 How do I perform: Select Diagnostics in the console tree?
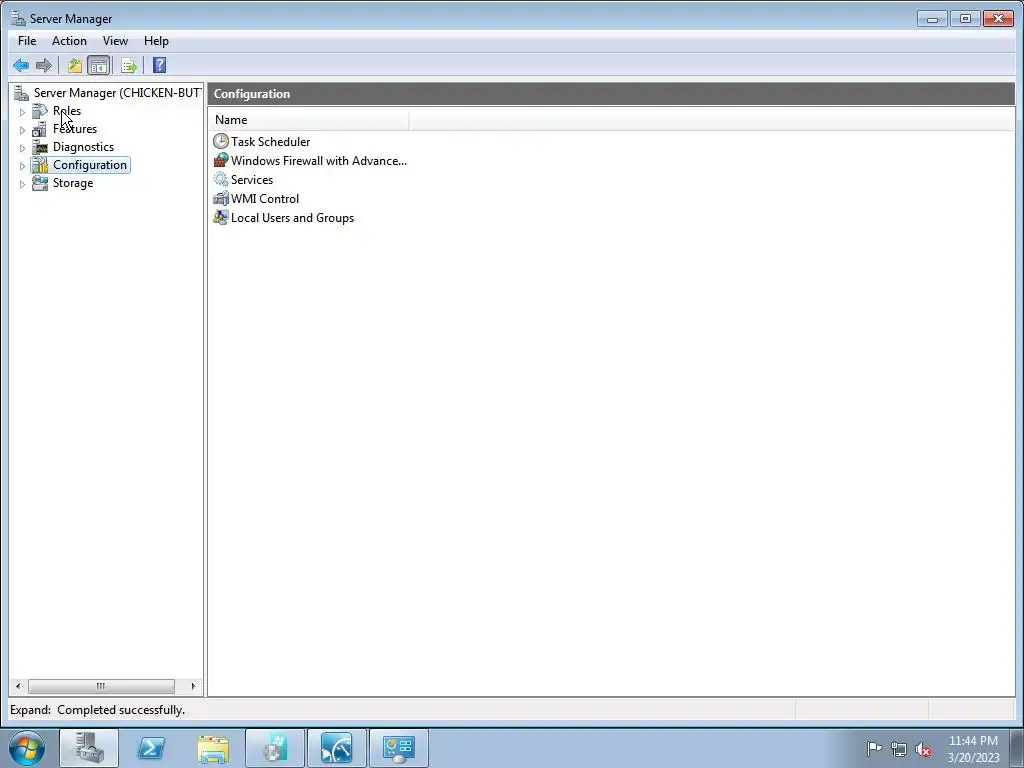83,147
